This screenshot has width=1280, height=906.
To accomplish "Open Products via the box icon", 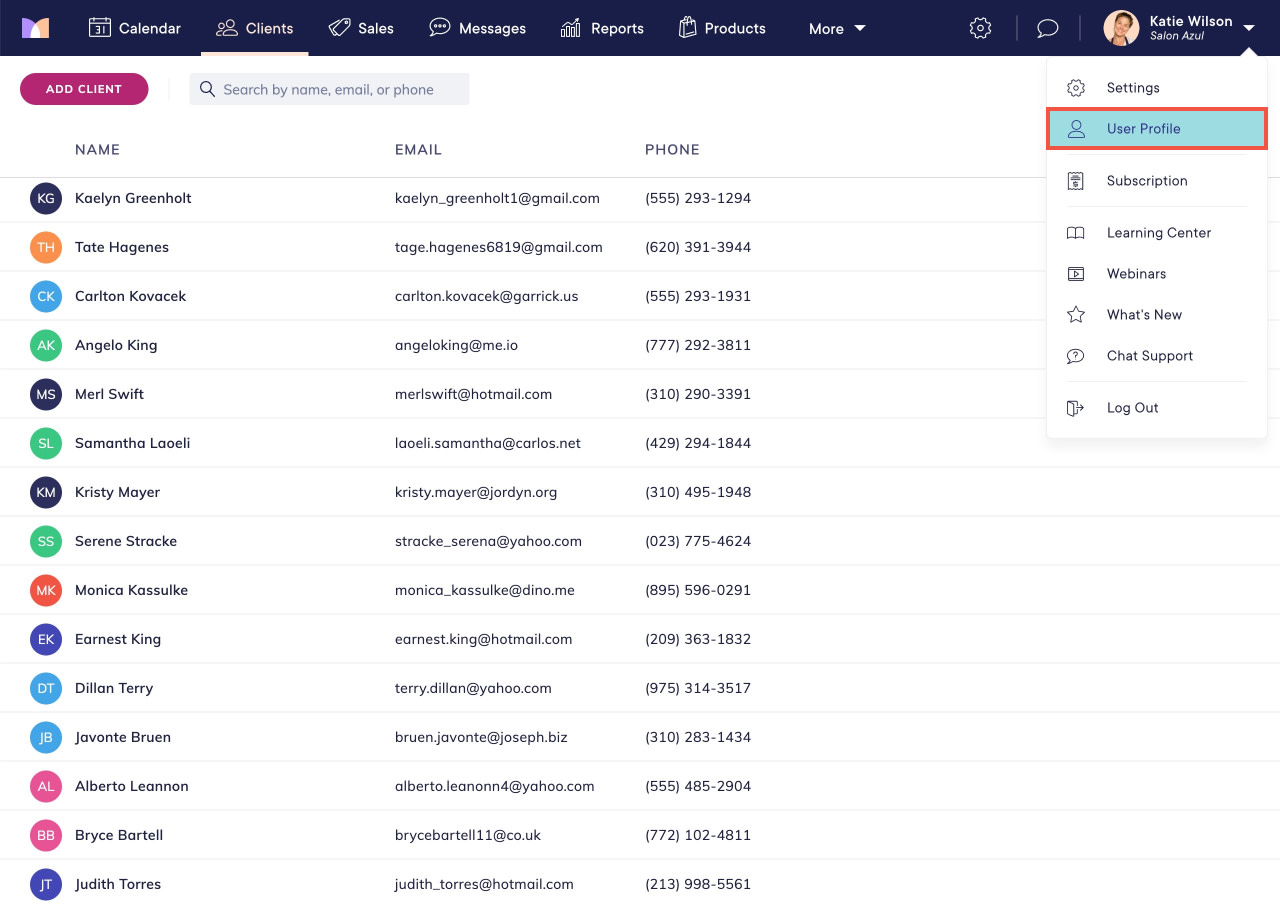I will (687, 28).
